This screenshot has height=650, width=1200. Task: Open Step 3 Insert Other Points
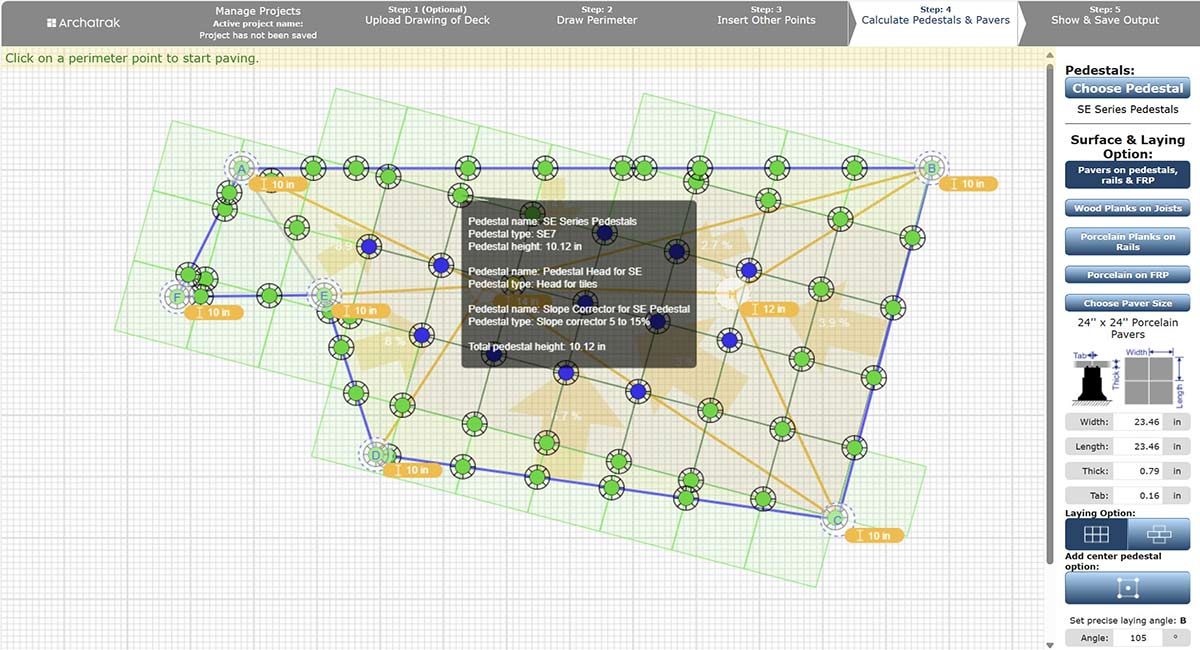coord(766,20)
